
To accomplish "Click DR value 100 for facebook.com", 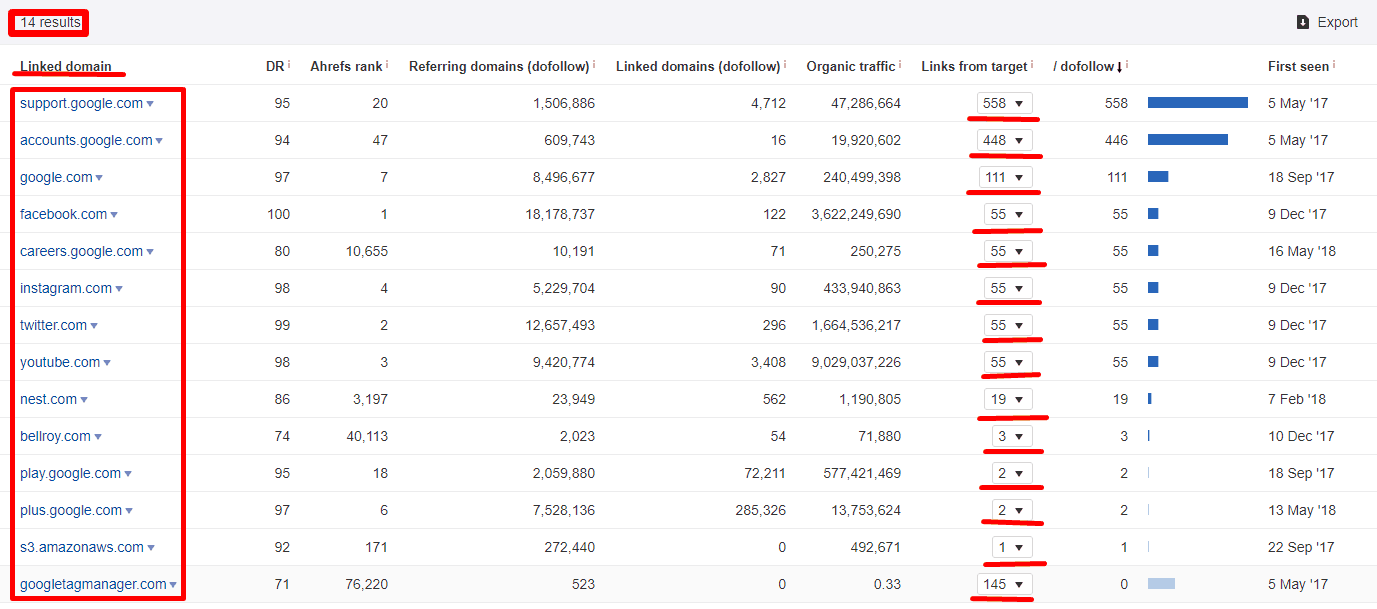I will pos(278,214).
